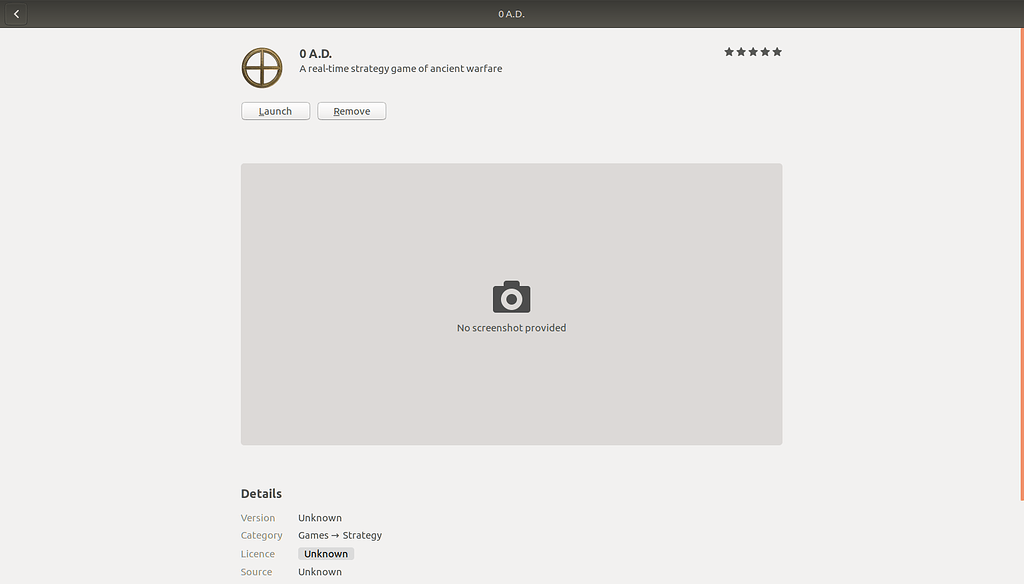Select the first rating star
The image size is (1024, 584).
pyautogui.click(x=728, y=50)
